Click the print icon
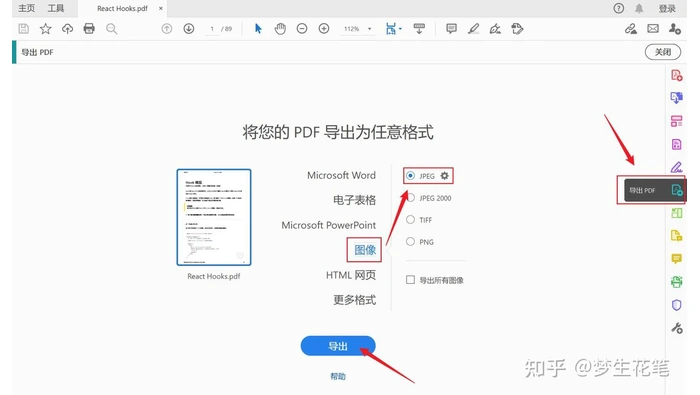Viewport: 700px width, 395px height. click(89, 29)
